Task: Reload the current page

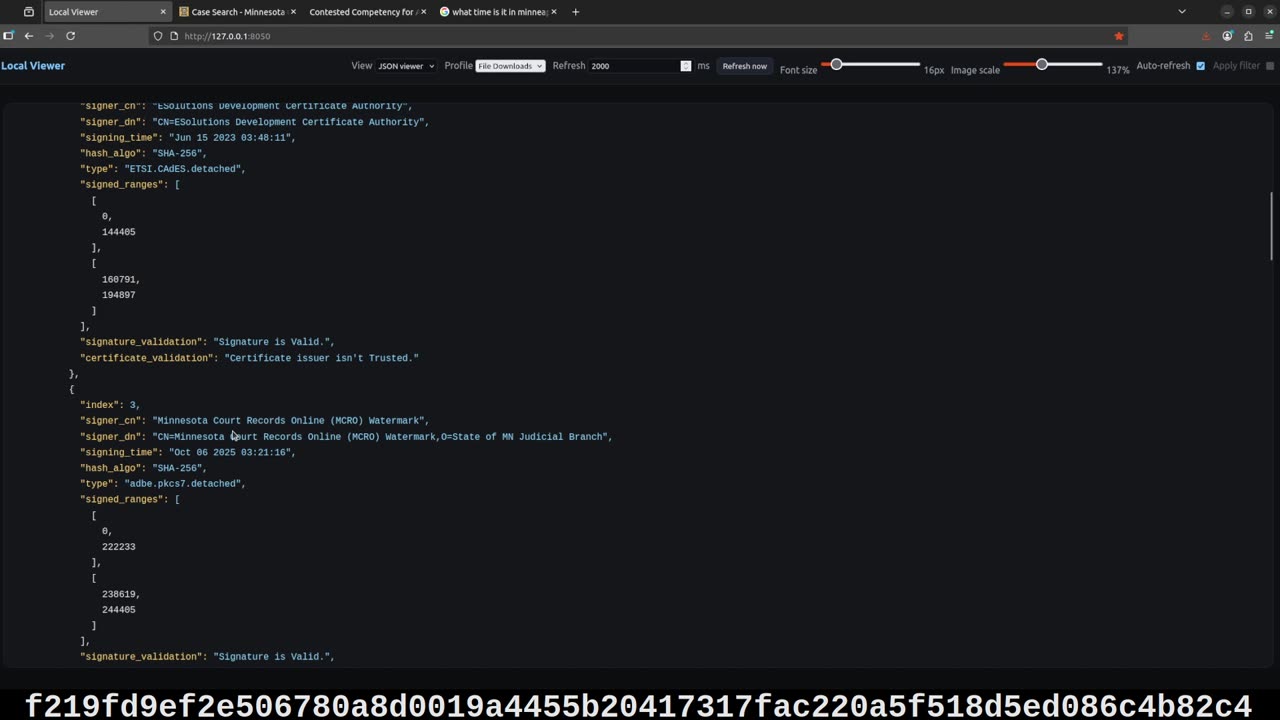Action: click(x=70, y=36)
